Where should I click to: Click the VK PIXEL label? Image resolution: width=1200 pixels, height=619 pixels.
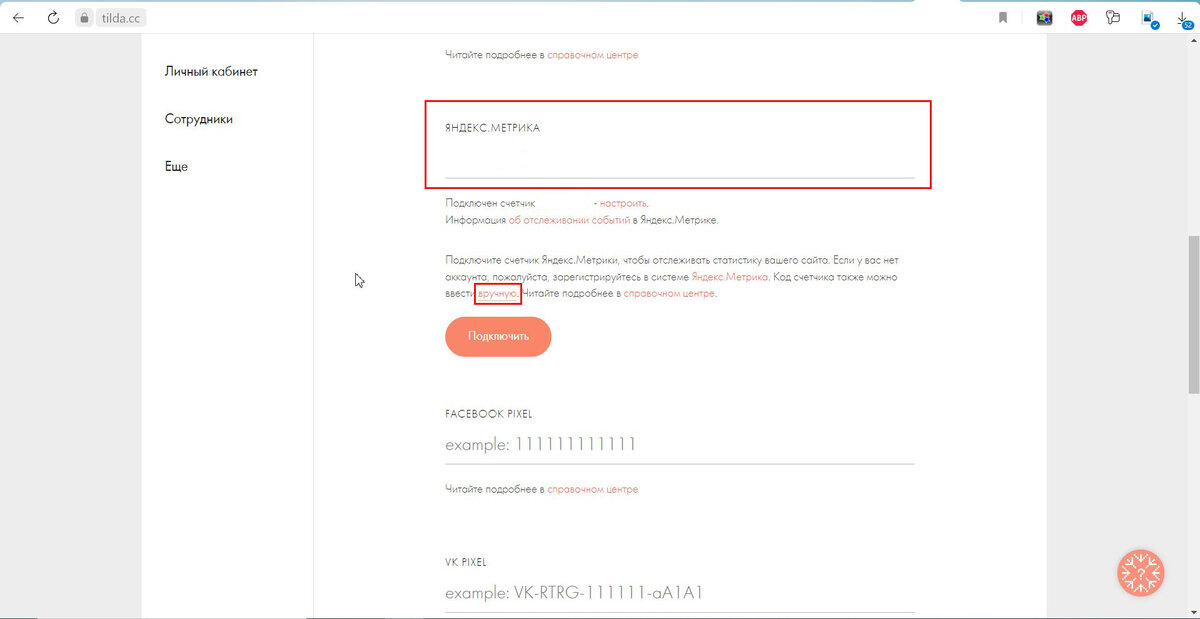pos(466,563)
